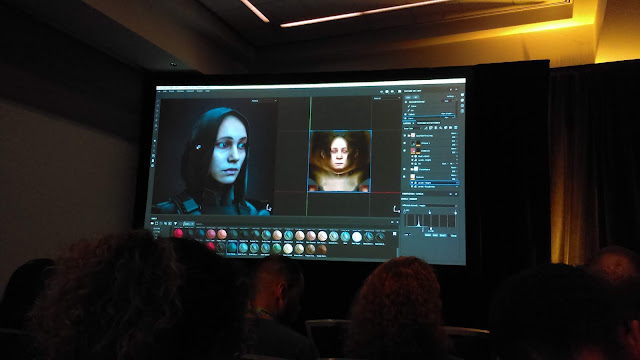Image resolution: width=640 pixels, height=360 pixels.
Task: Open blend mode dropdown of the top folder layer
Action: point(454,133)
